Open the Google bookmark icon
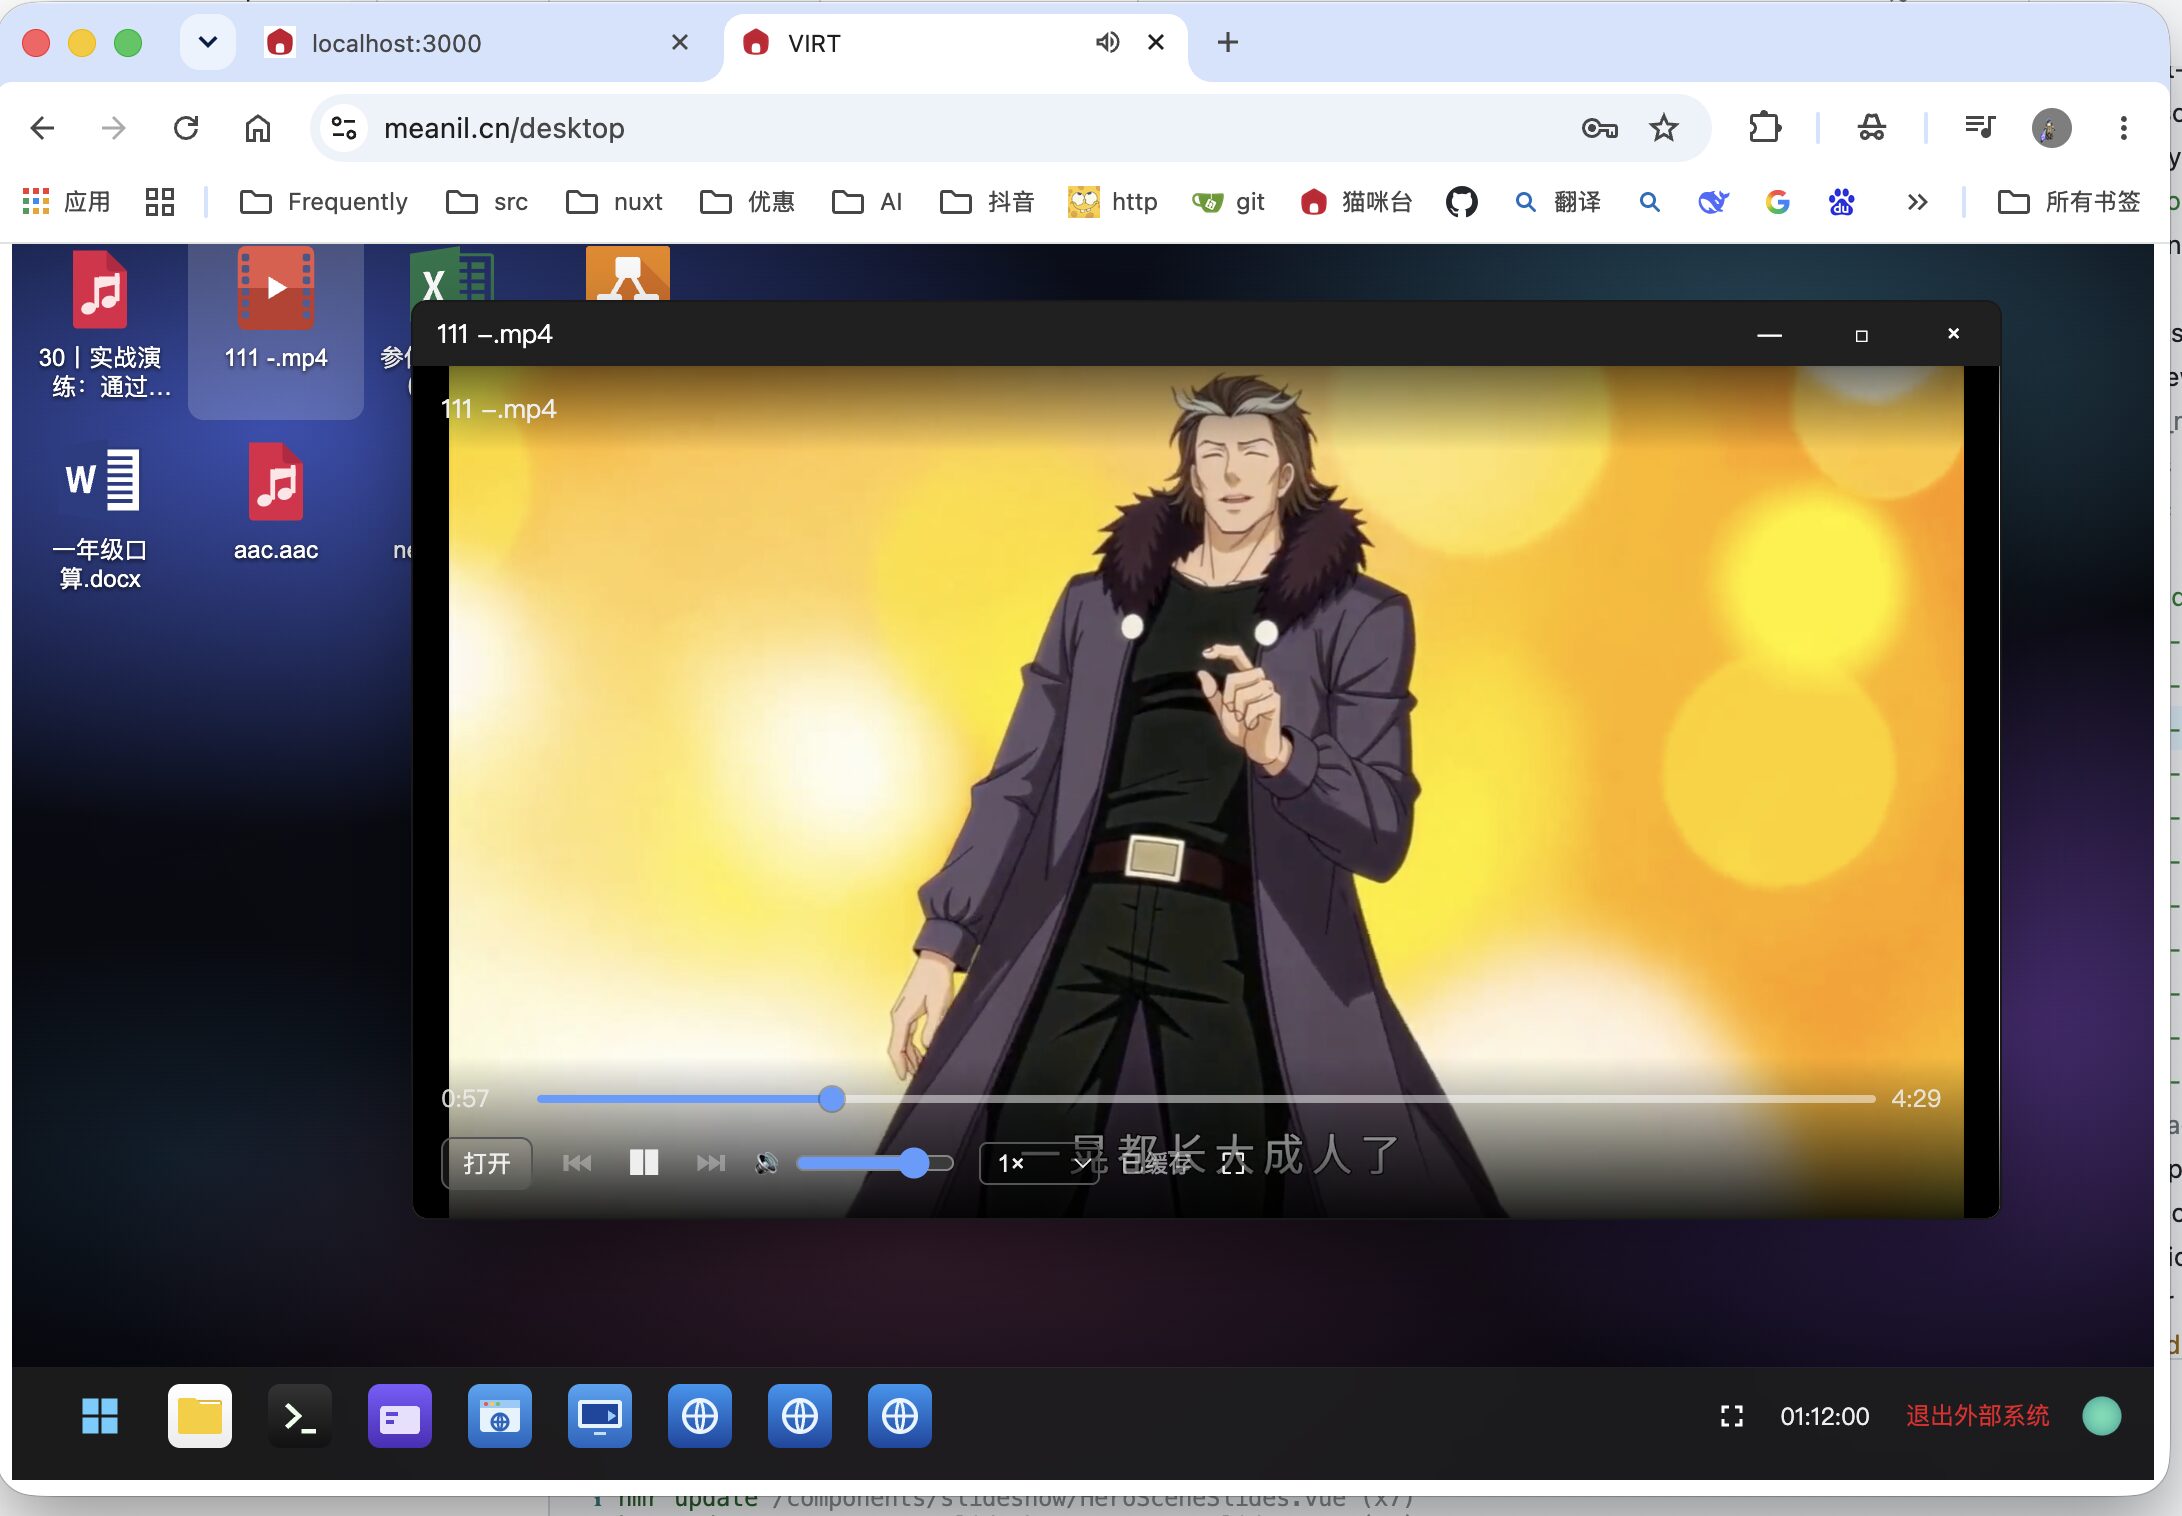Screen dimensions: 2182x1516 [1778, 202]
